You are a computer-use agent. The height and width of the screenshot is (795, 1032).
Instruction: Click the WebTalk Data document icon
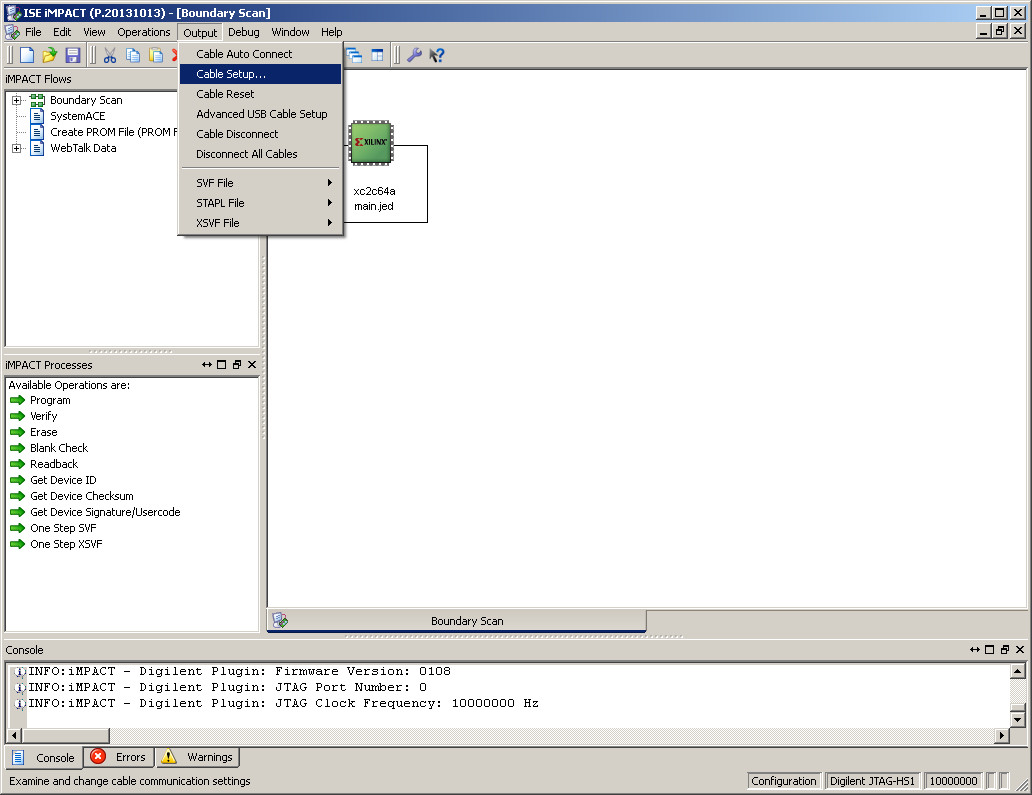pyautogui.click(x=38, y=148)
